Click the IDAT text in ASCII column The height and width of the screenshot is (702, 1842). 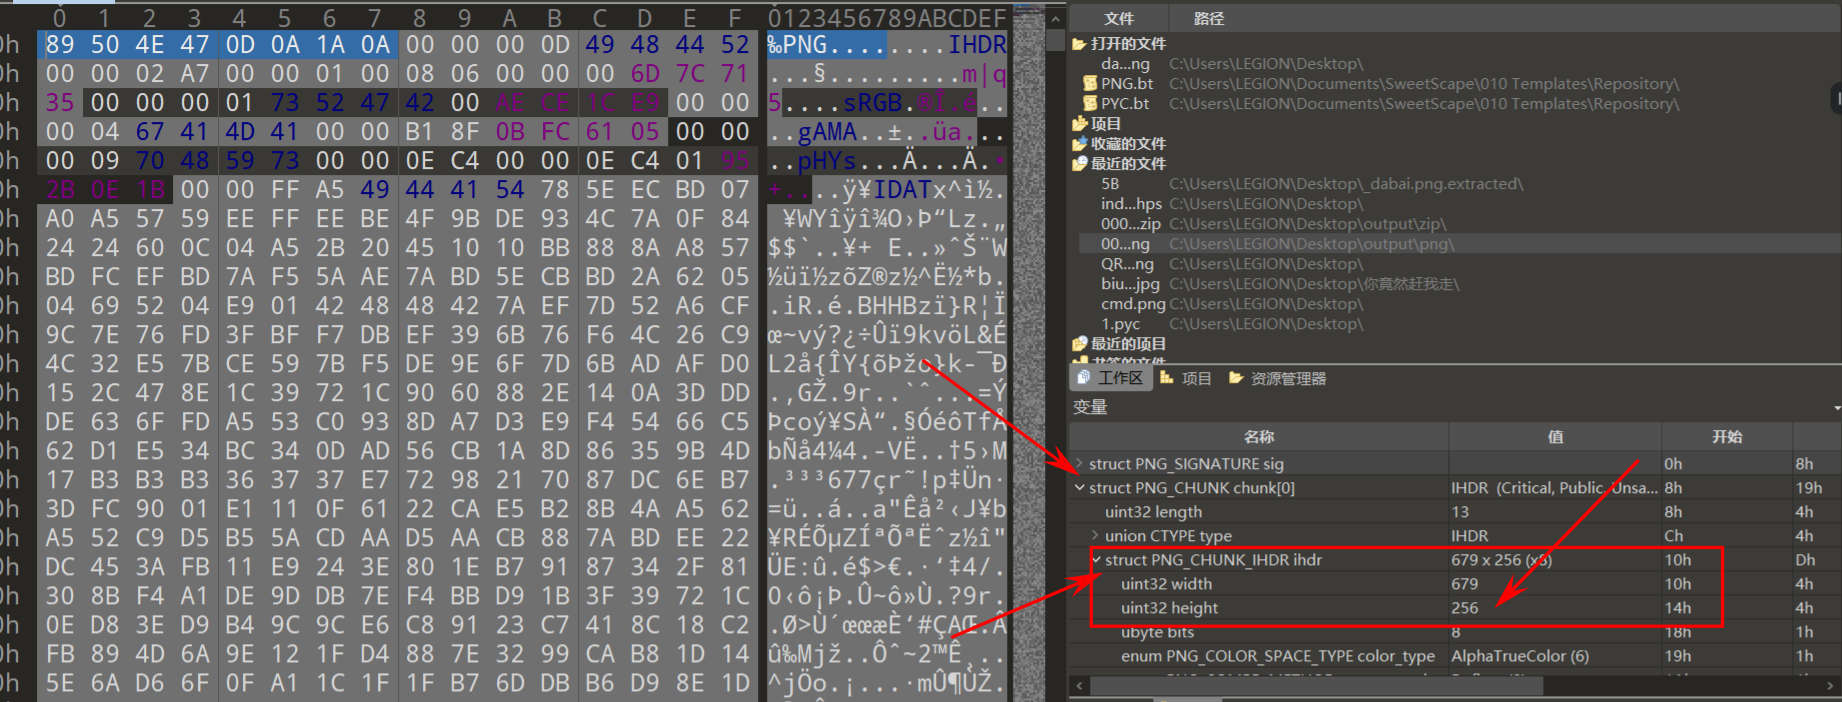(901, 190)
